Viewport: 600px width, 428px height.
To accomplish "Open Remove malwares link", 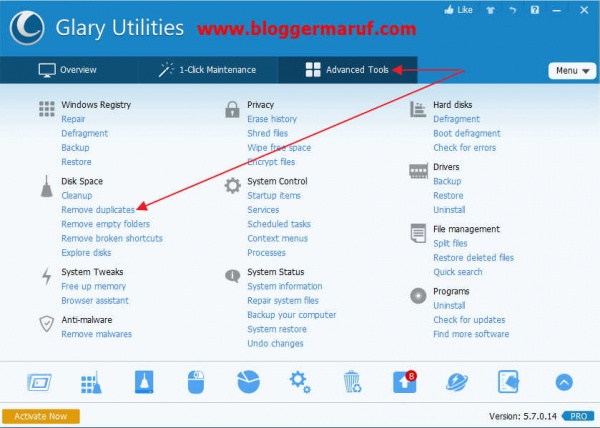I will click(96, 334).
